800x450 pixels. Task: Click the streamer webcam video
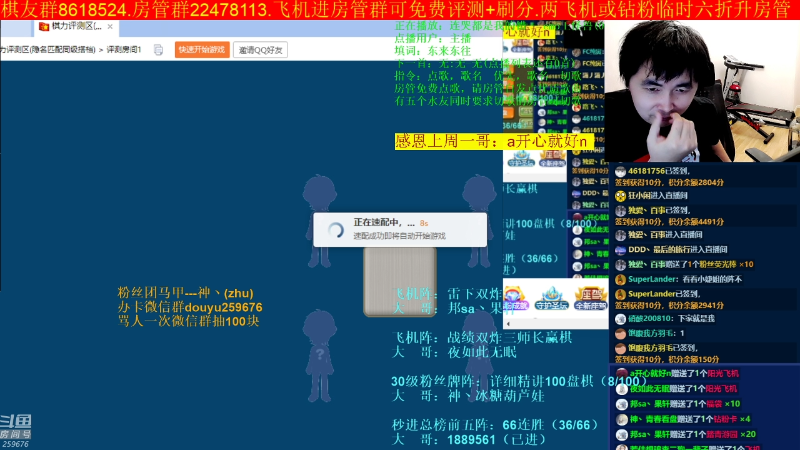pyautogui.click(x=702, y=91)
